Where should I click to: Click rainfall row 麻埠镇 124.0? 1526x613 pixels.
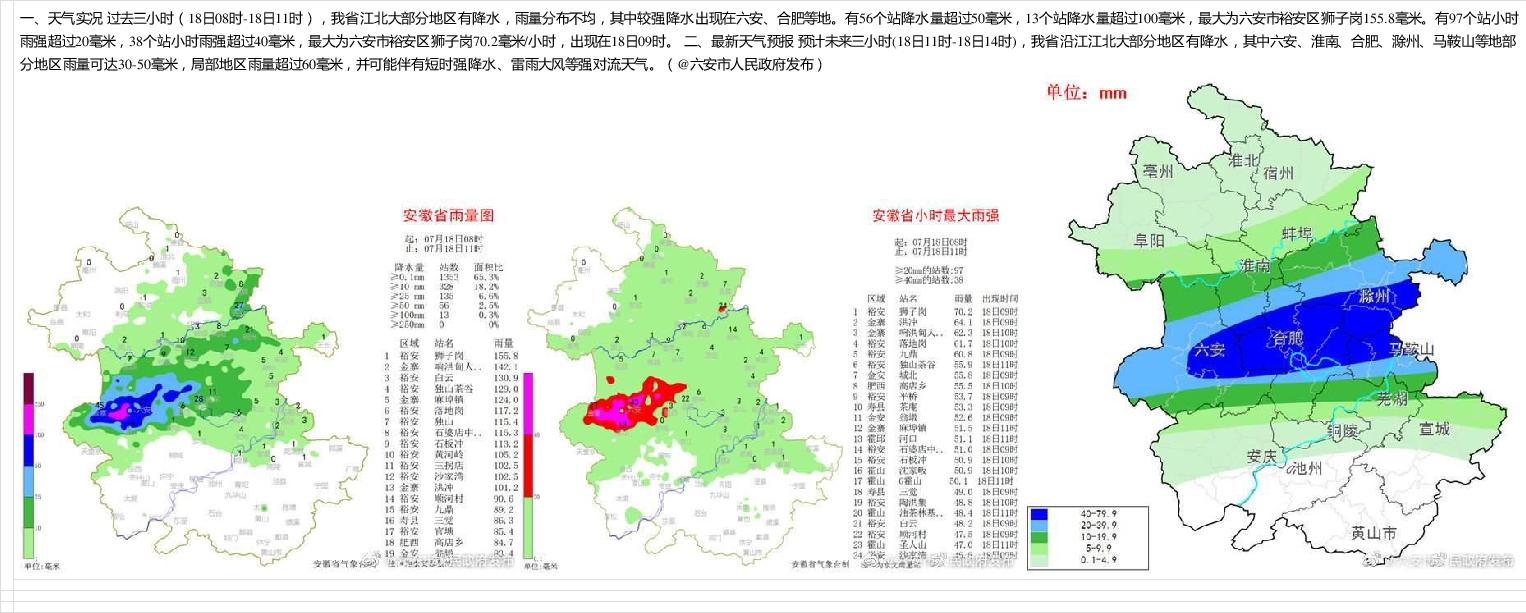tap(450, 400)
